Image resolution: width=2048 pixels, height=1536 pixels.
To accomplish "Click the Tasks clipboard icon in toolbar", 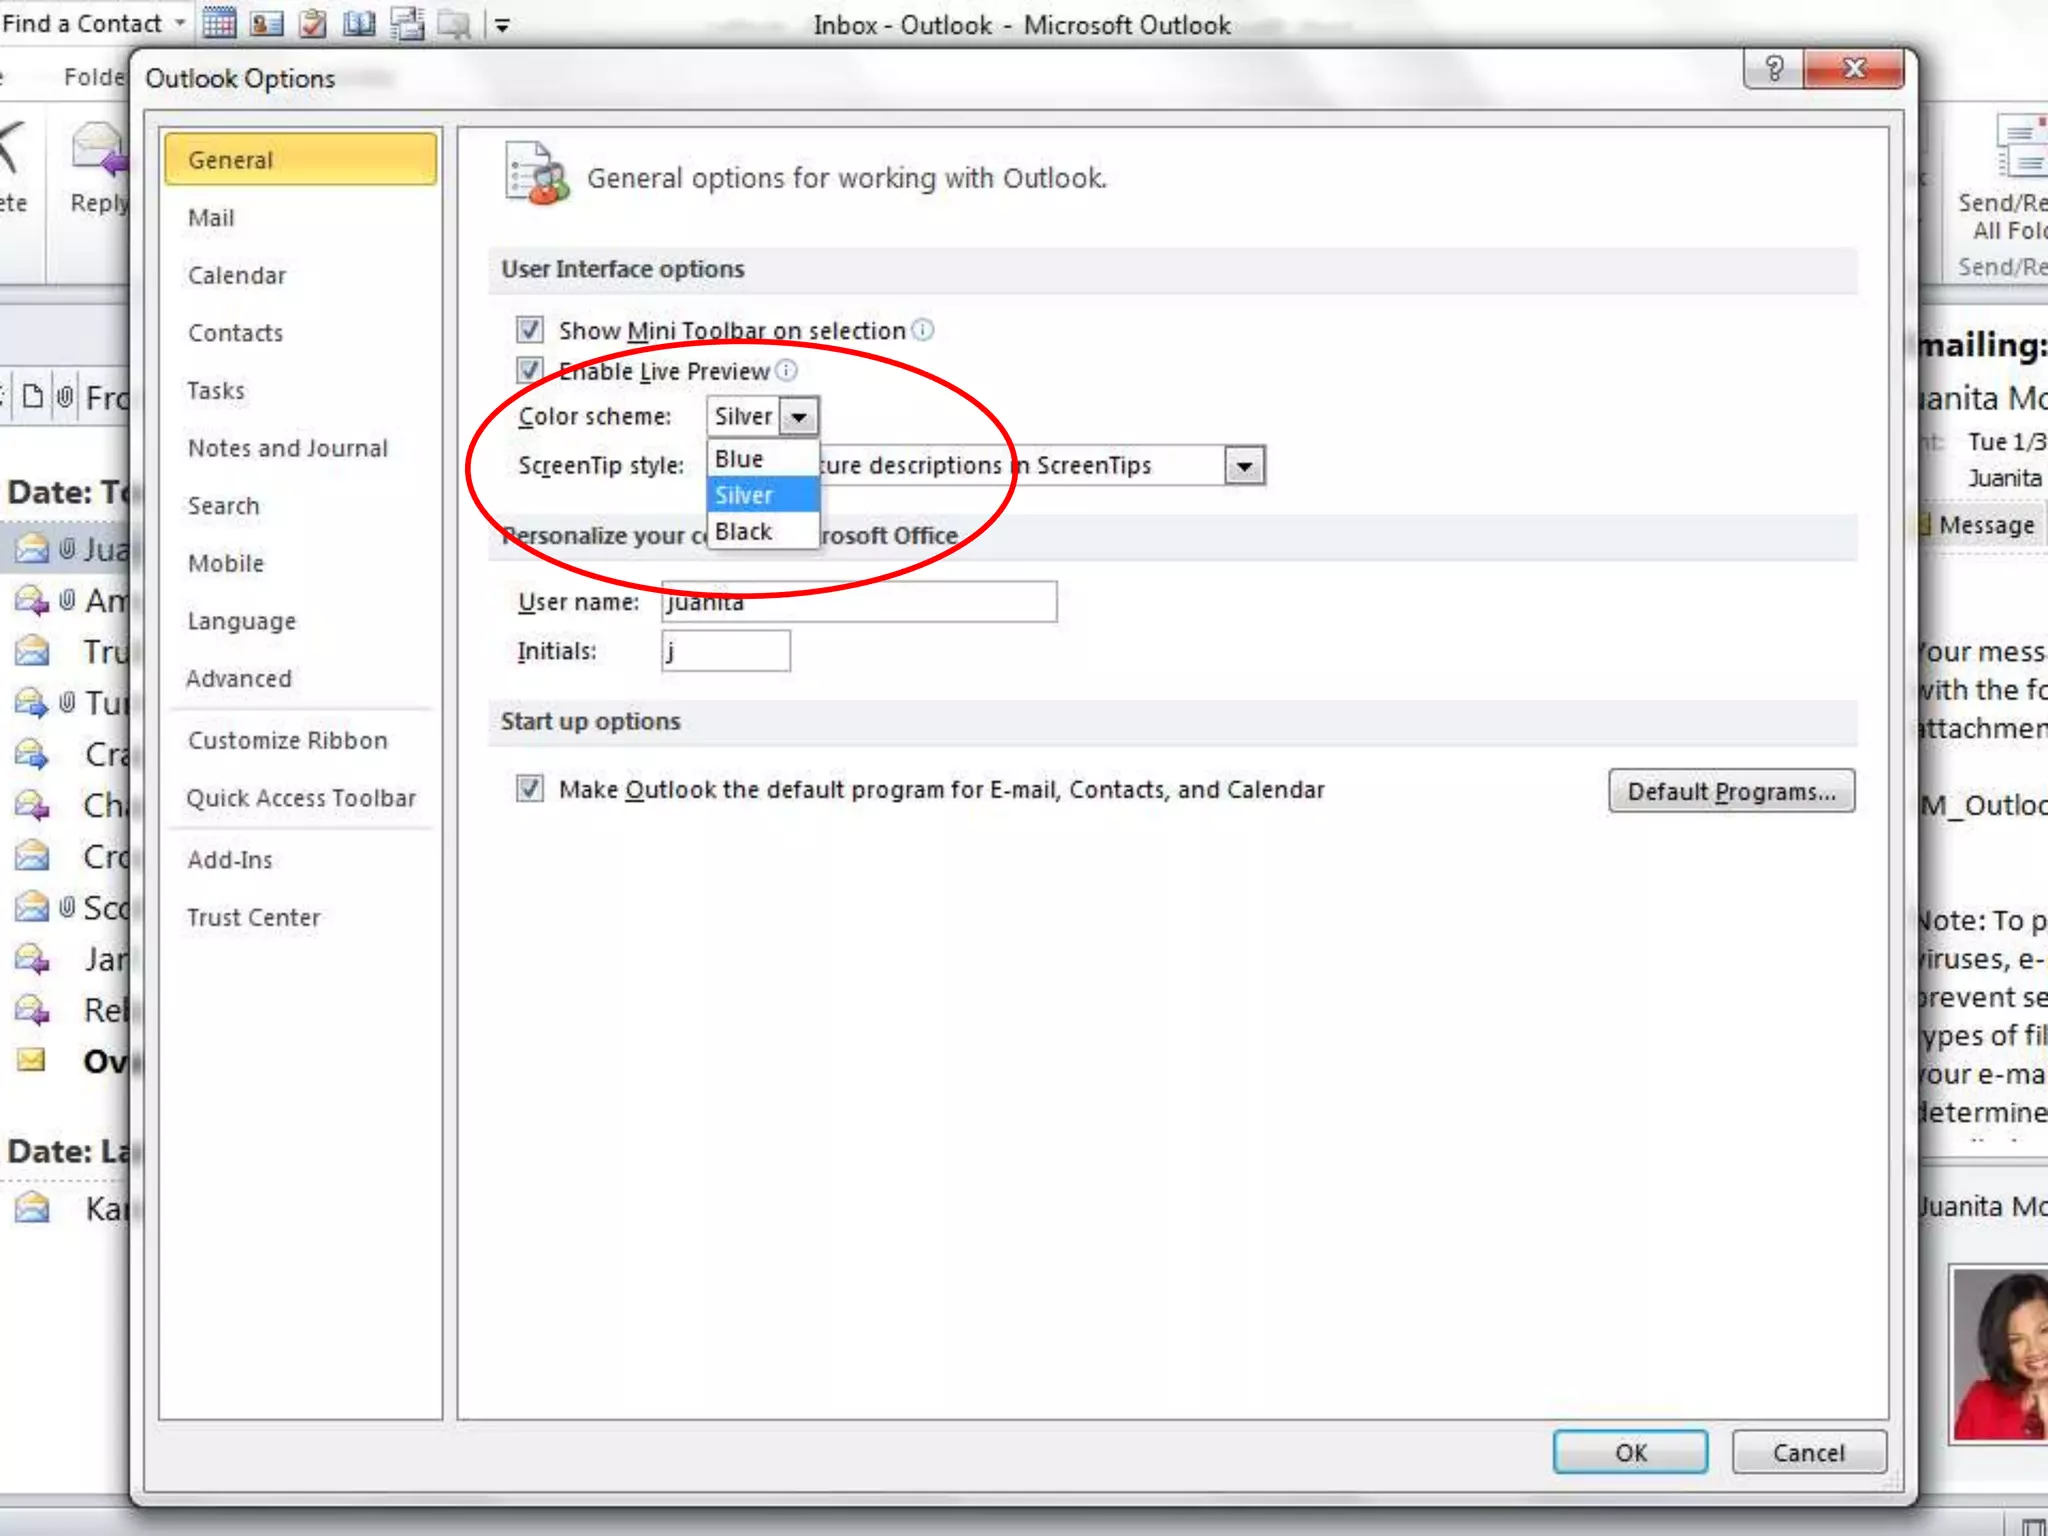I will coord(313,23).
